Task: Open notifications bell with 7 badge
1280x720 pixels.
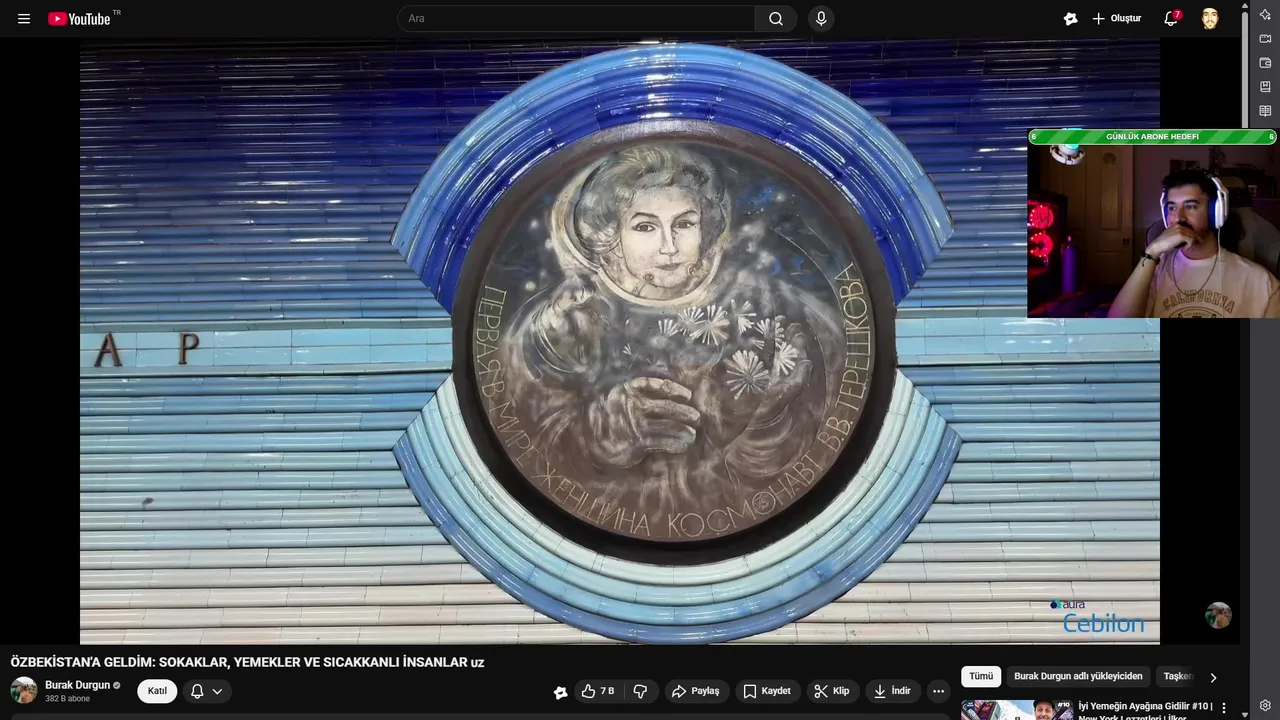Action: coord(1171,19)
